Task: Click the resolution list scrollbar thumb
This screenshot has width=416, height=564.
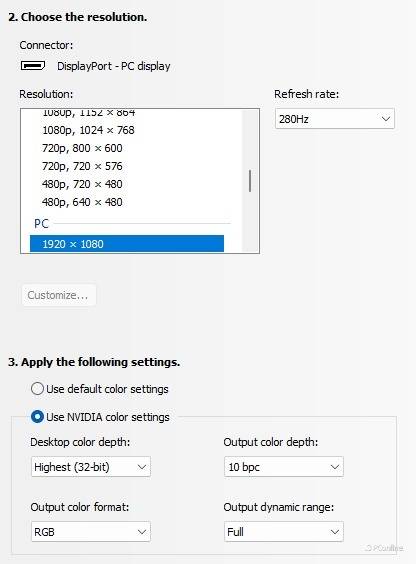Action: [250, 181]
